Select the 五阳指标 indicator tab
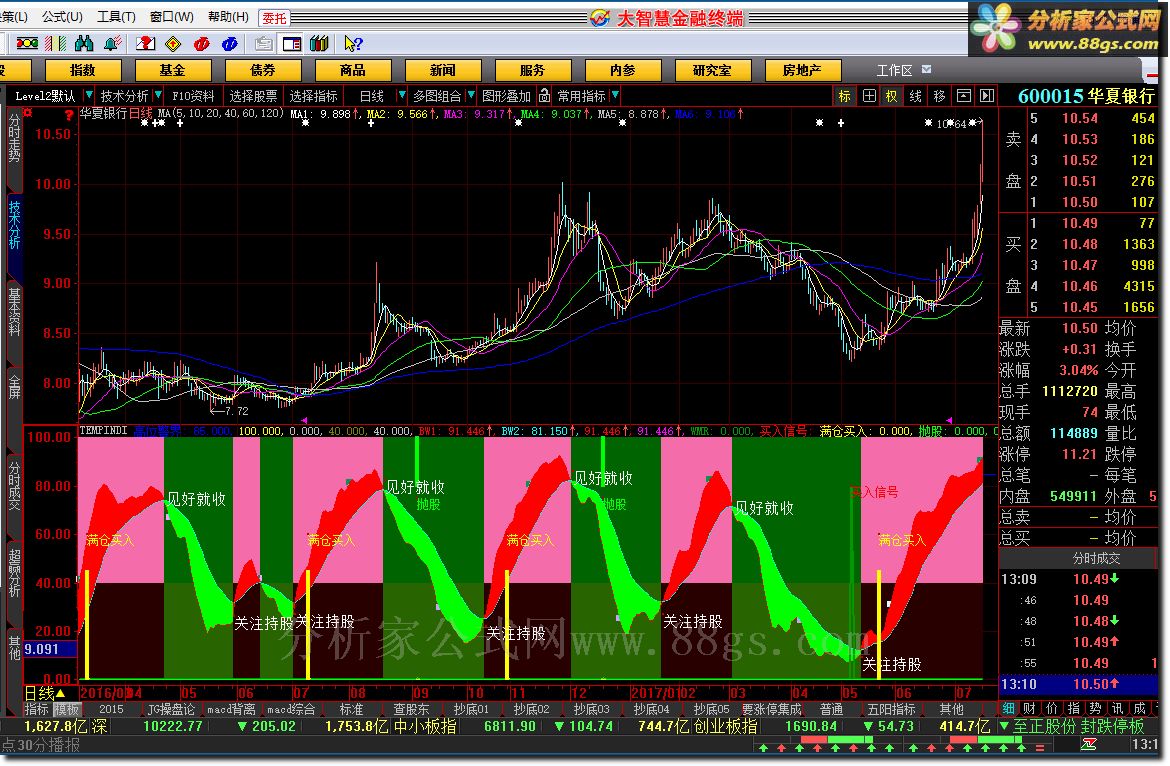The height and width of the screenshot is (766, 1170). point(891,709)
